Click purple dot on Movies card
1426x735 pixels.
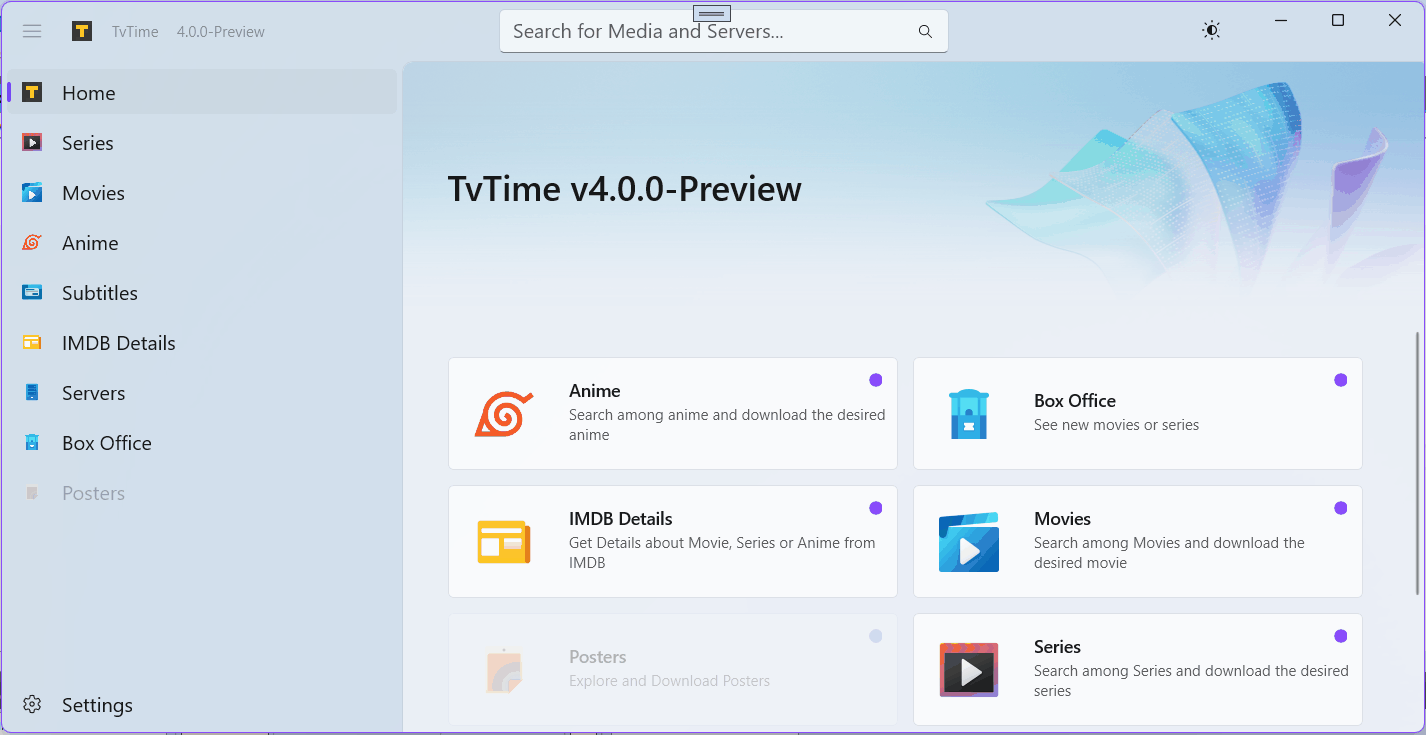coord(1341,508)
